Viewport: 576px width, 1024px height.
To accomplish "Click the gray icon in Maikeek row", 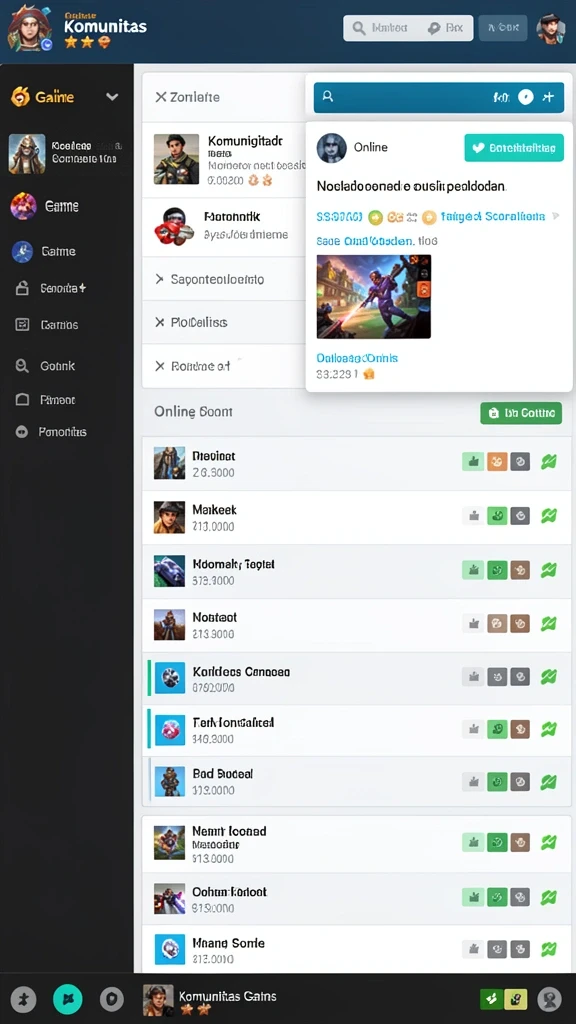I will click(520, 516).
